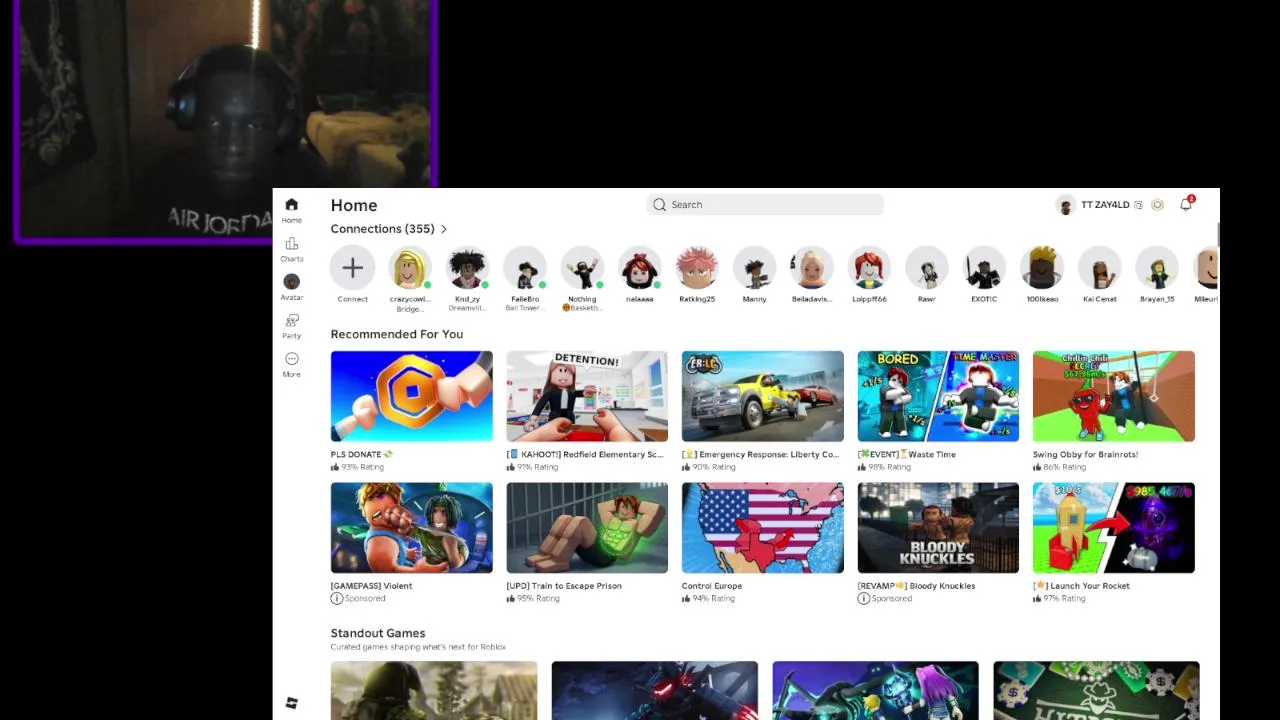Click the Sponsored info icon under Violent
Viewport: 1280px width, 720px height.
336,598
